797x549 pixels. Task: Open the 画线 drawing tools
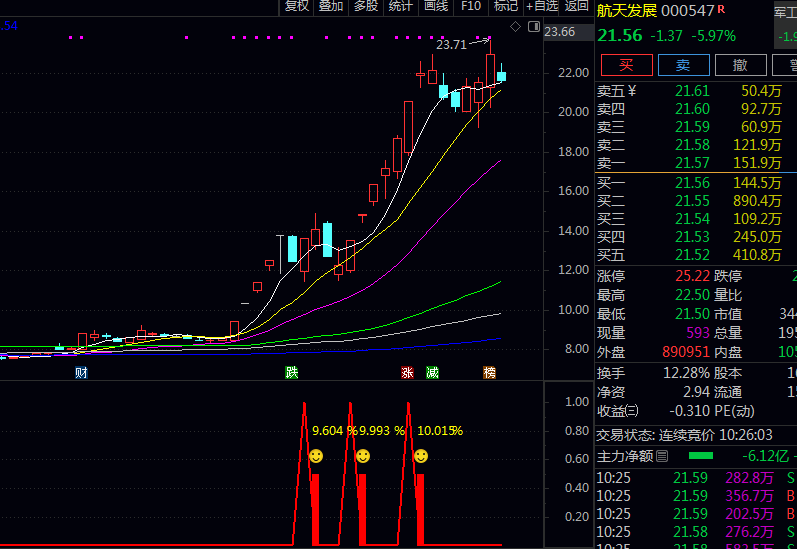(x=436, y=6)
